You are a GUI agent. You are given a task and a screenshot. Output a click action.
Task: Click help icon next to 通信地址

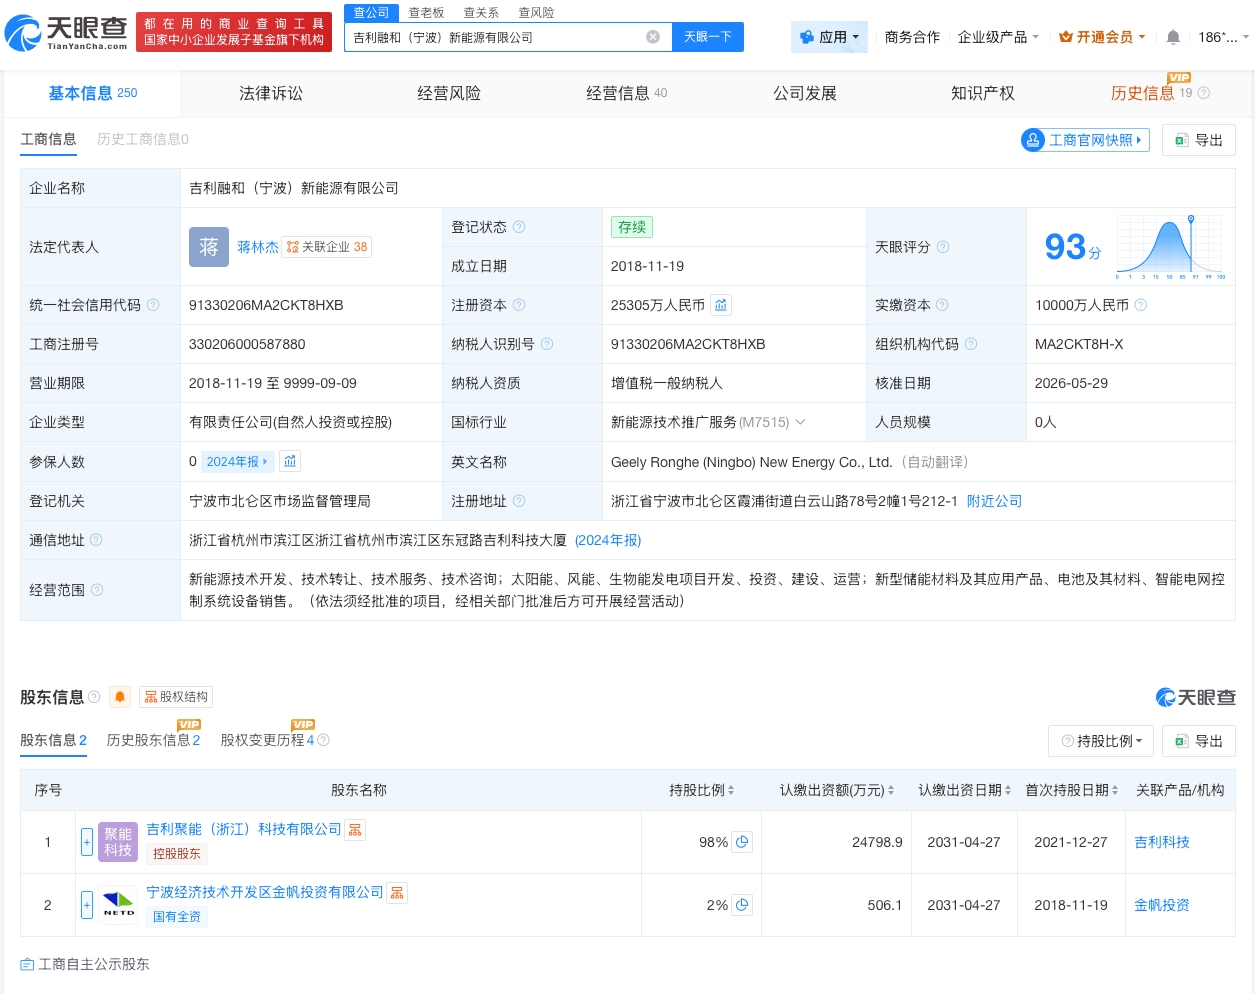pyautogui.click(x=96, y=540)
